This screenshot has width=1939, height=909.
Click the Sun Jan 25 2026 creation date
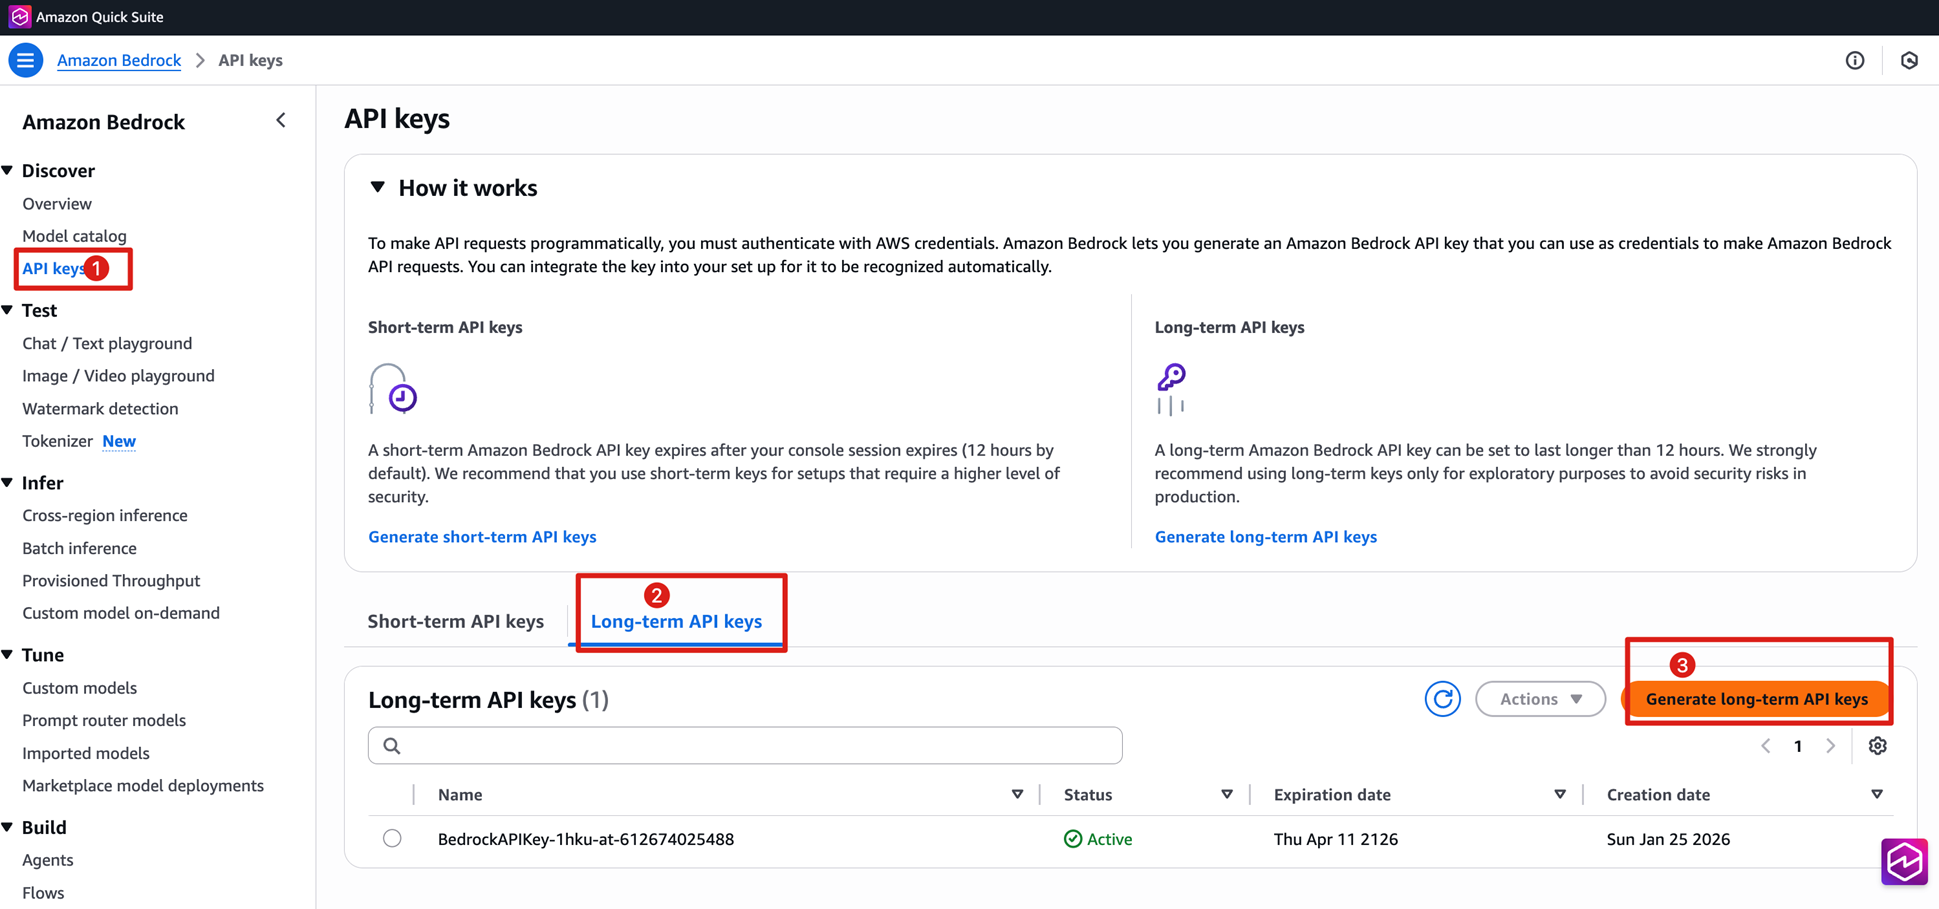(1668, 839)
